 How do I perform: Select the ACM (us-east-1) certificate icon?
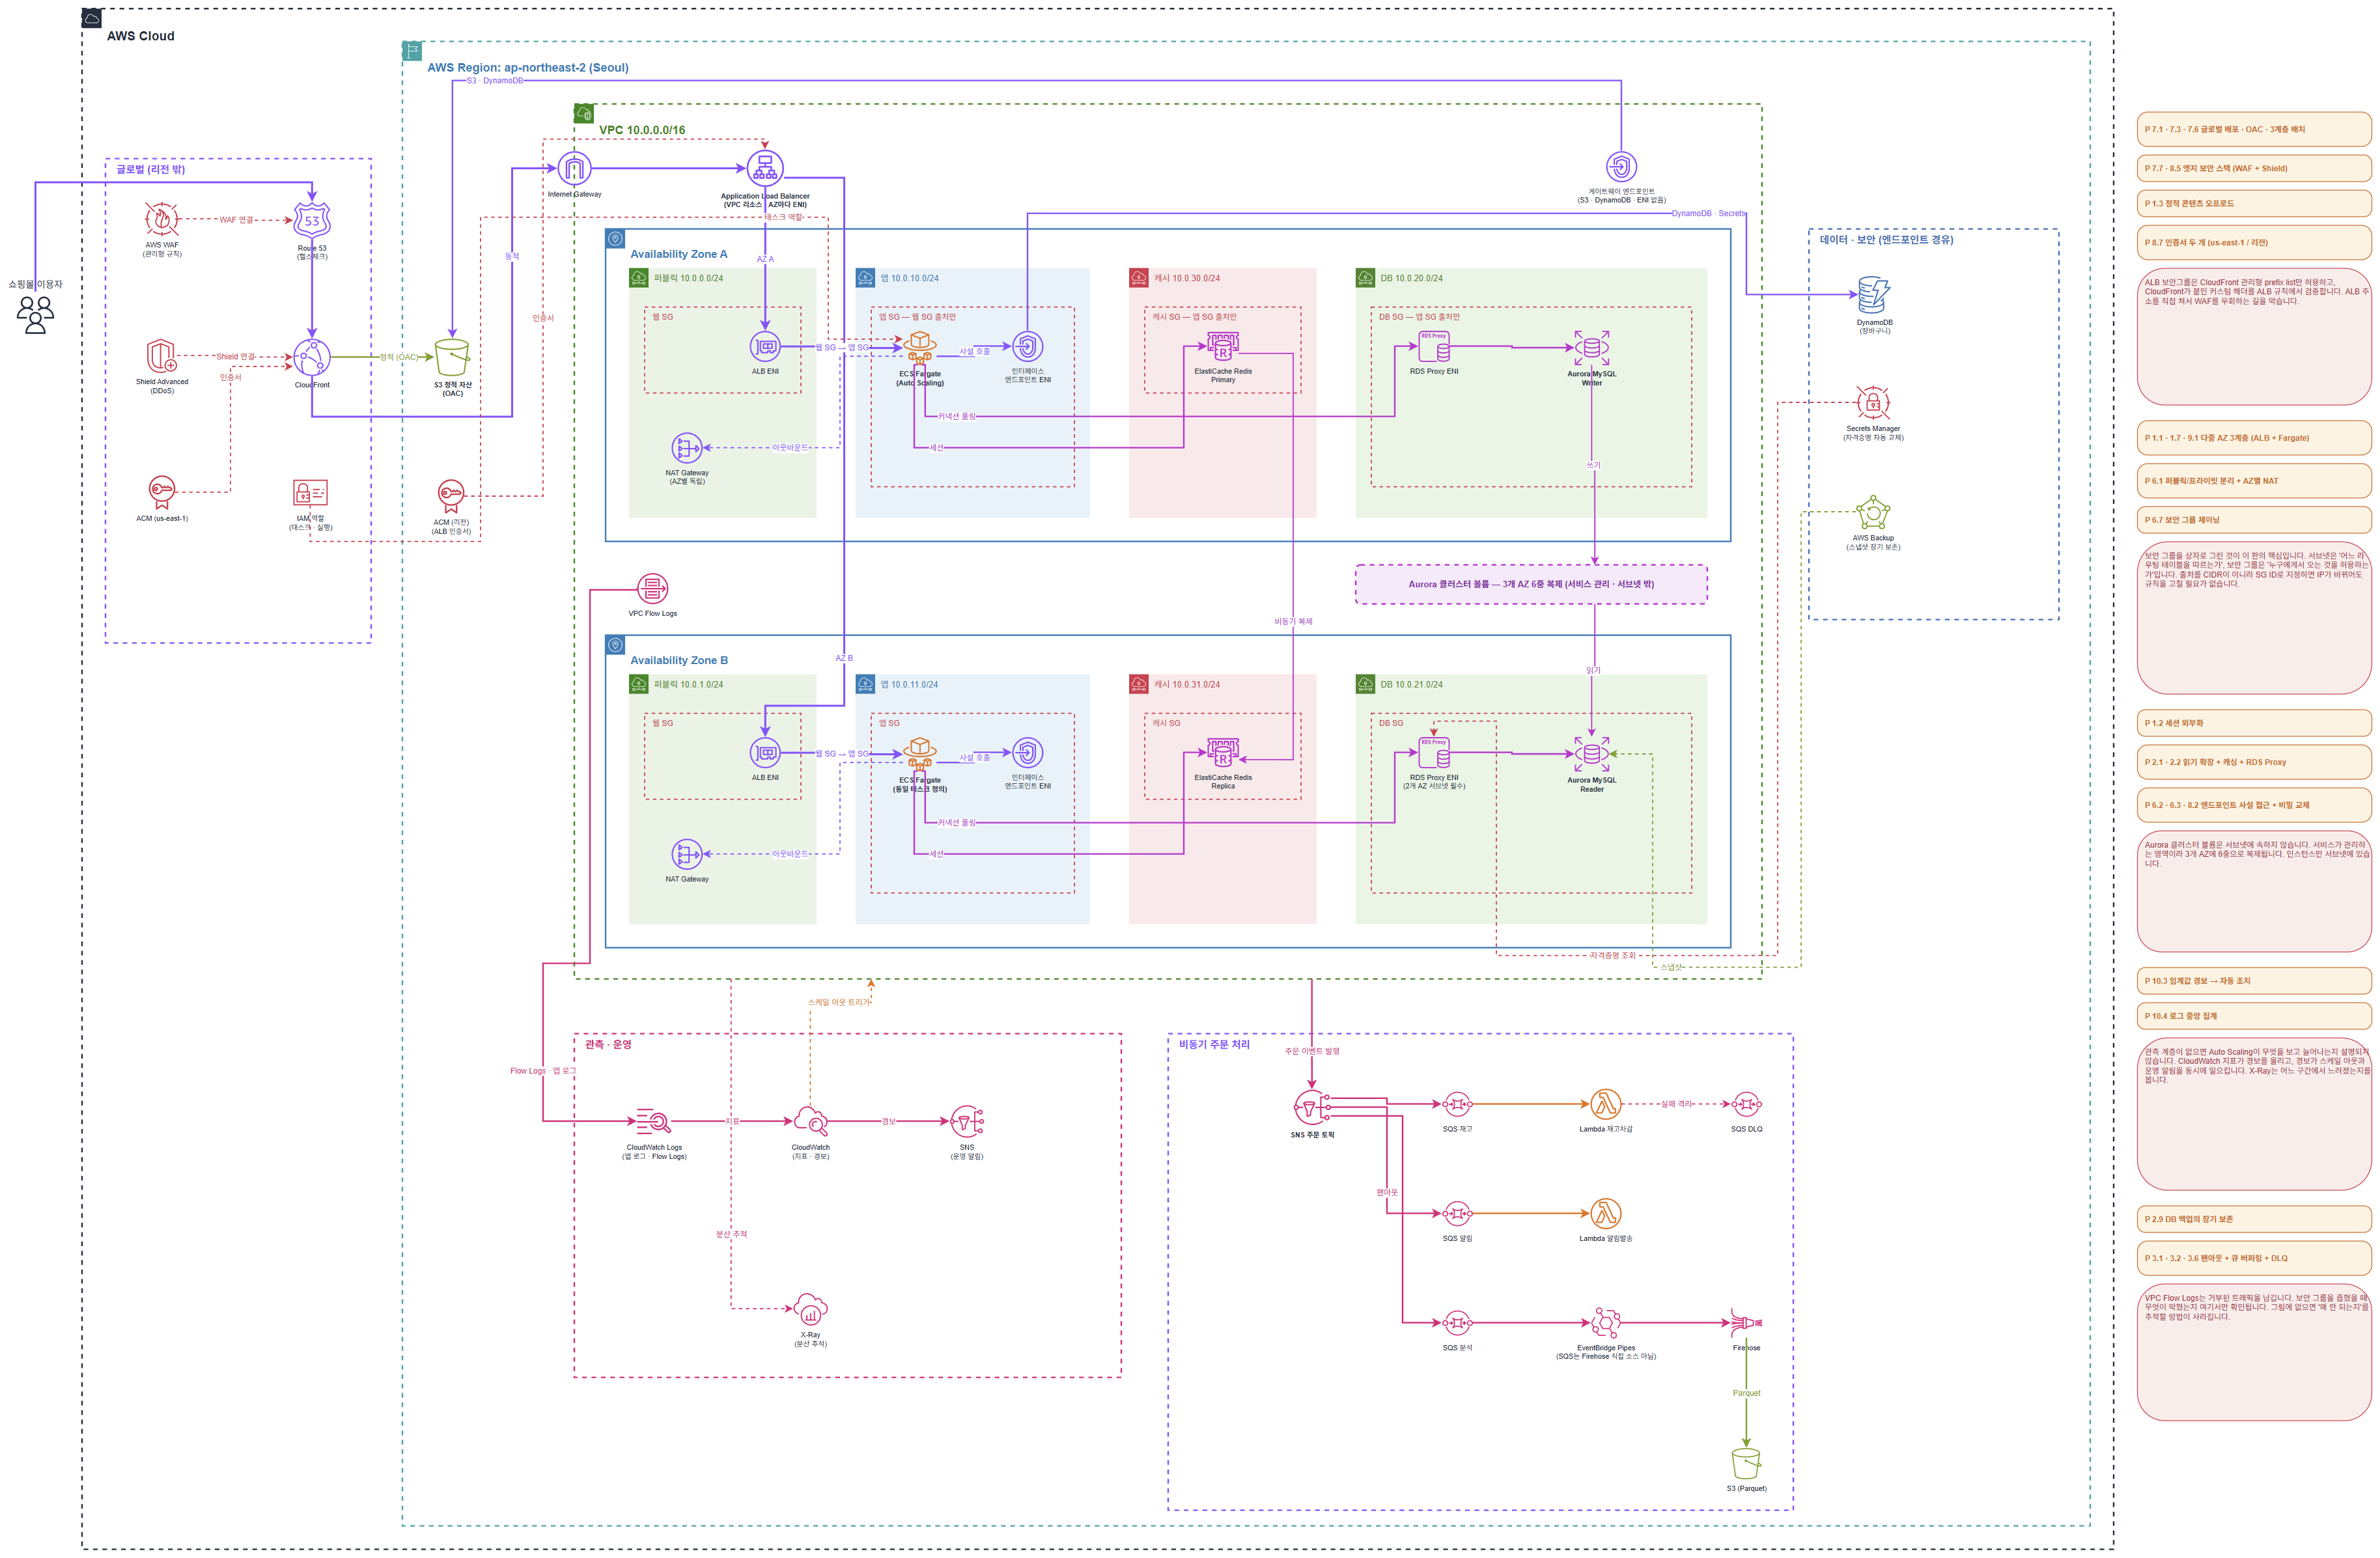coord(162,493)
